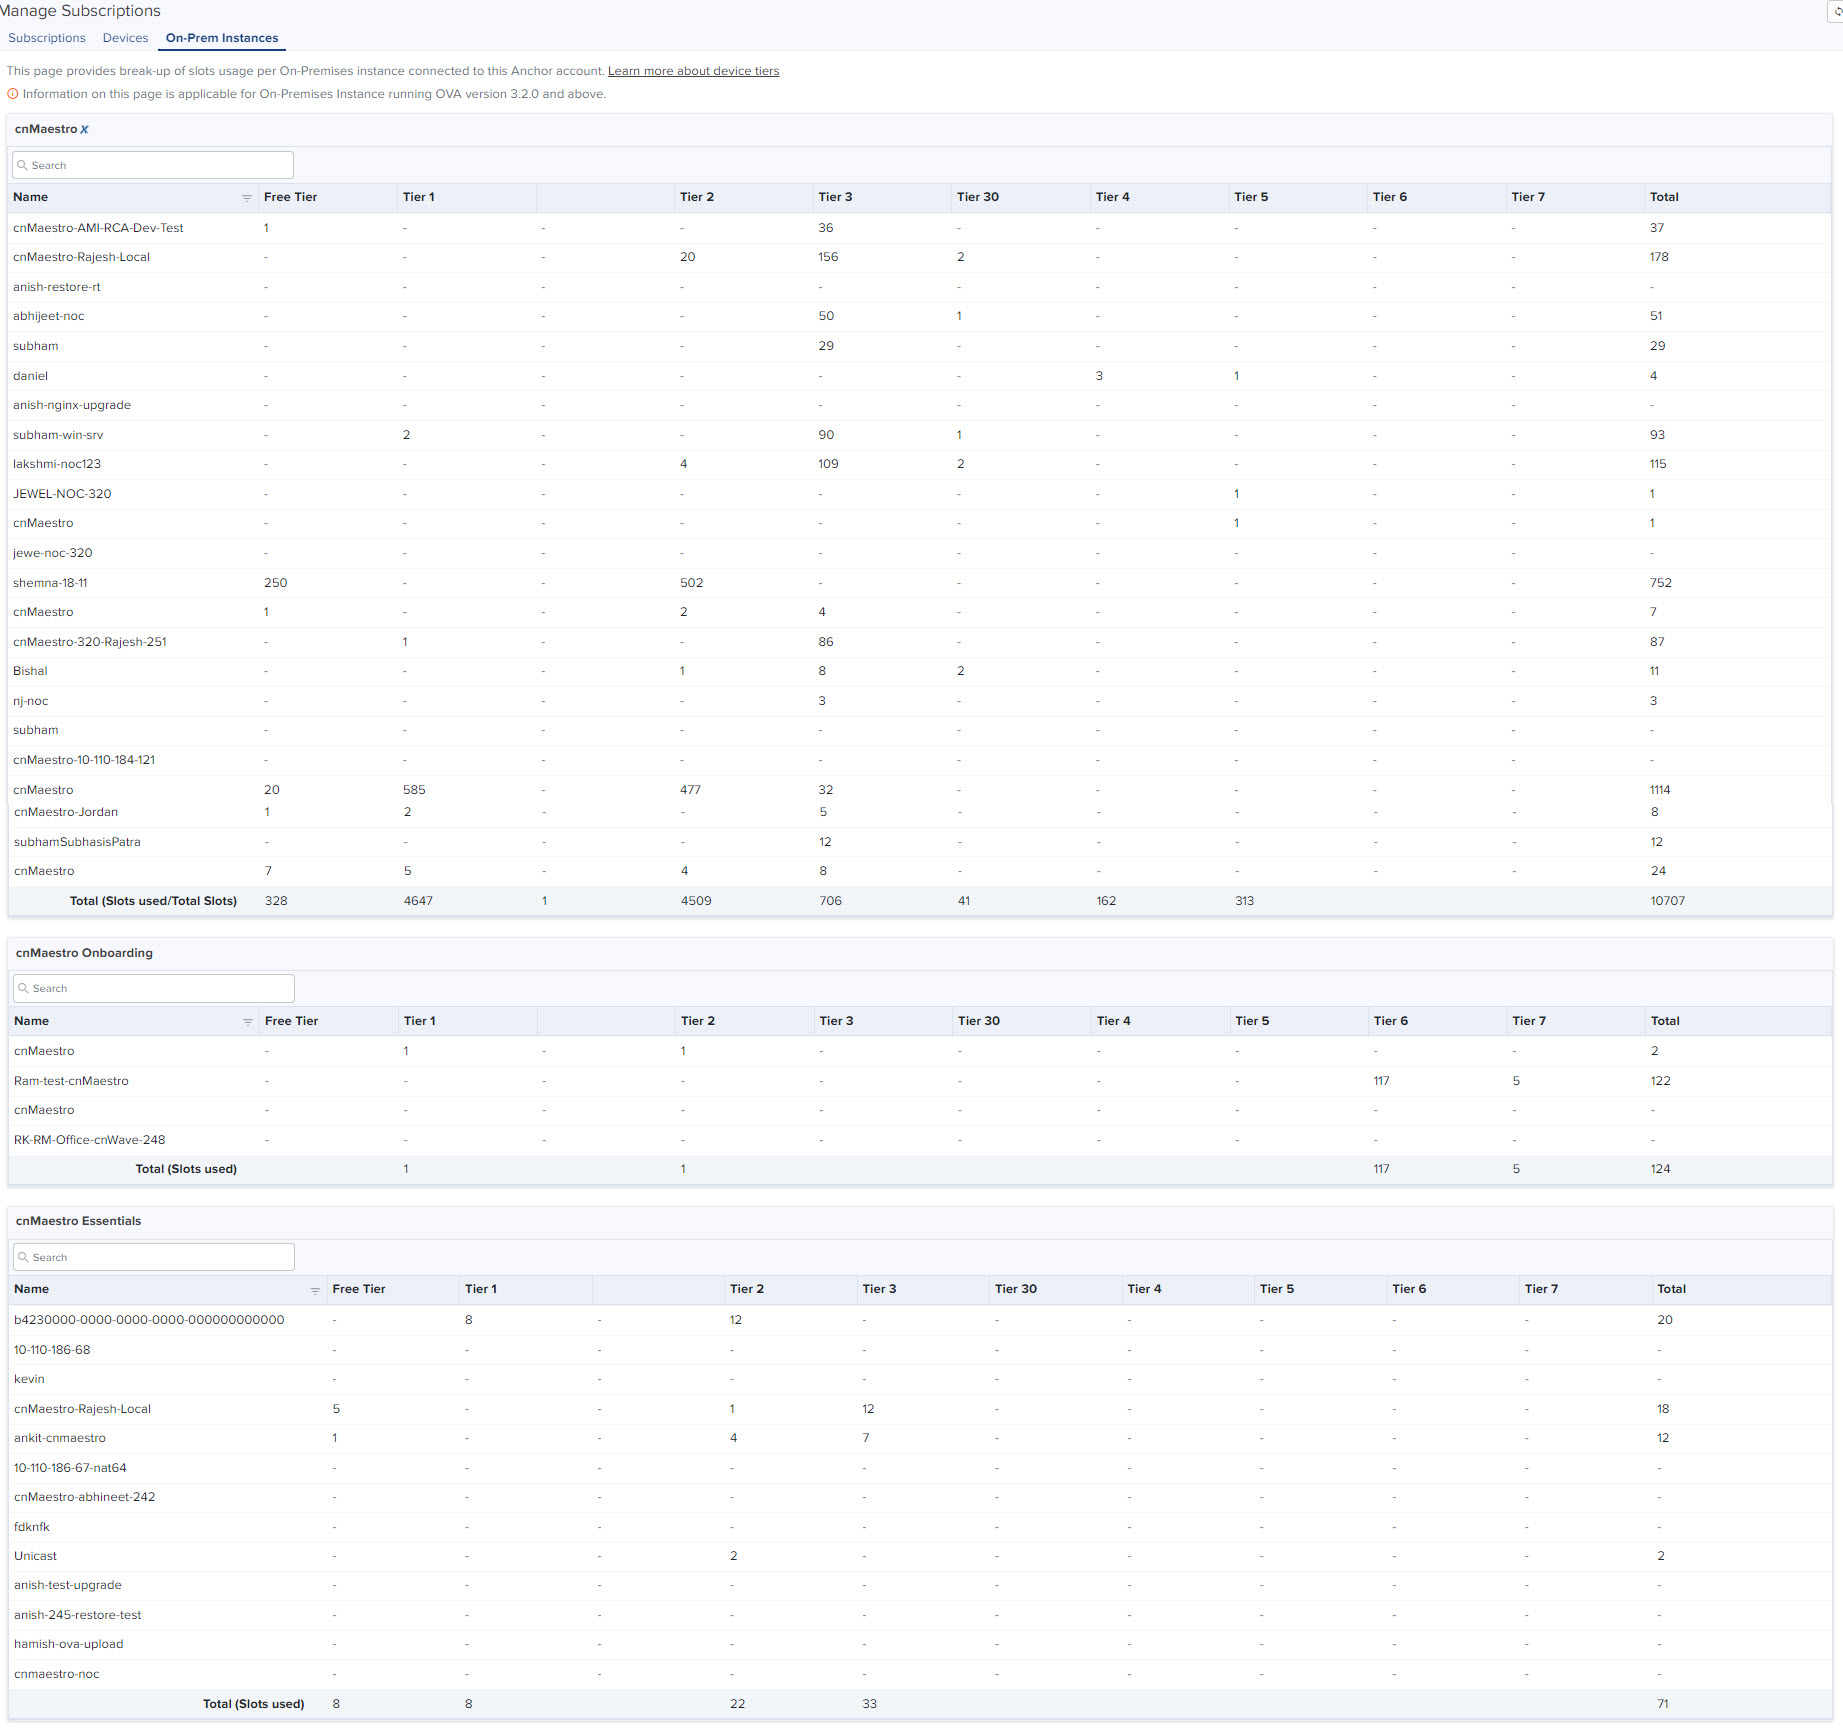Select the shemna-18-11 instance row
1843x1730 pixels.
coord(920,583)
